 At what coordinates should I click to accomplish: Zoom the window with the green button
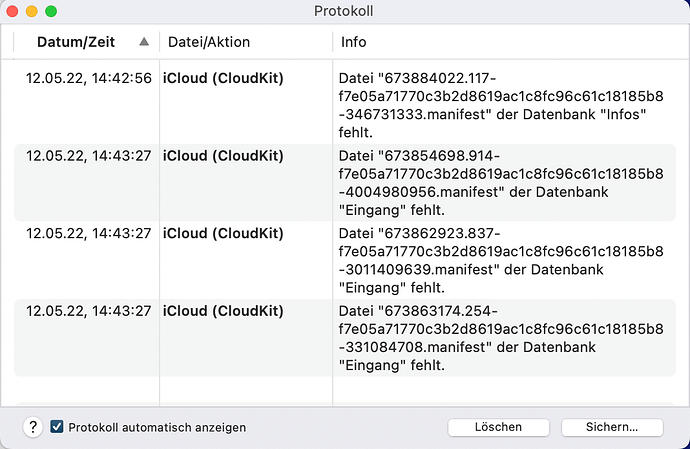pyautogui.click(x=51, y=11)
